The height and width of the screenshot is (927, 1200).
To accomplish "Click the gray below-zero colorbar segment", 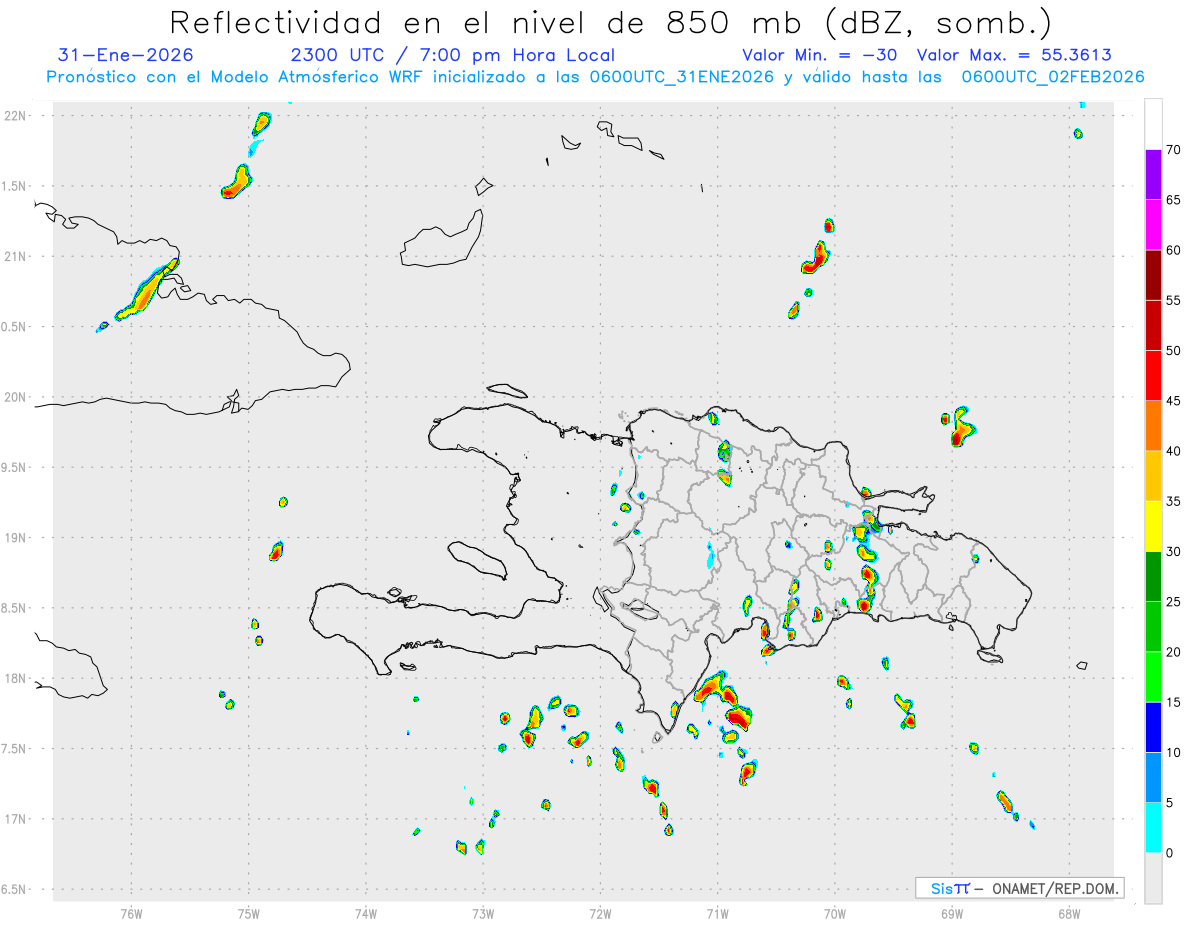I will pos(1153,878).
